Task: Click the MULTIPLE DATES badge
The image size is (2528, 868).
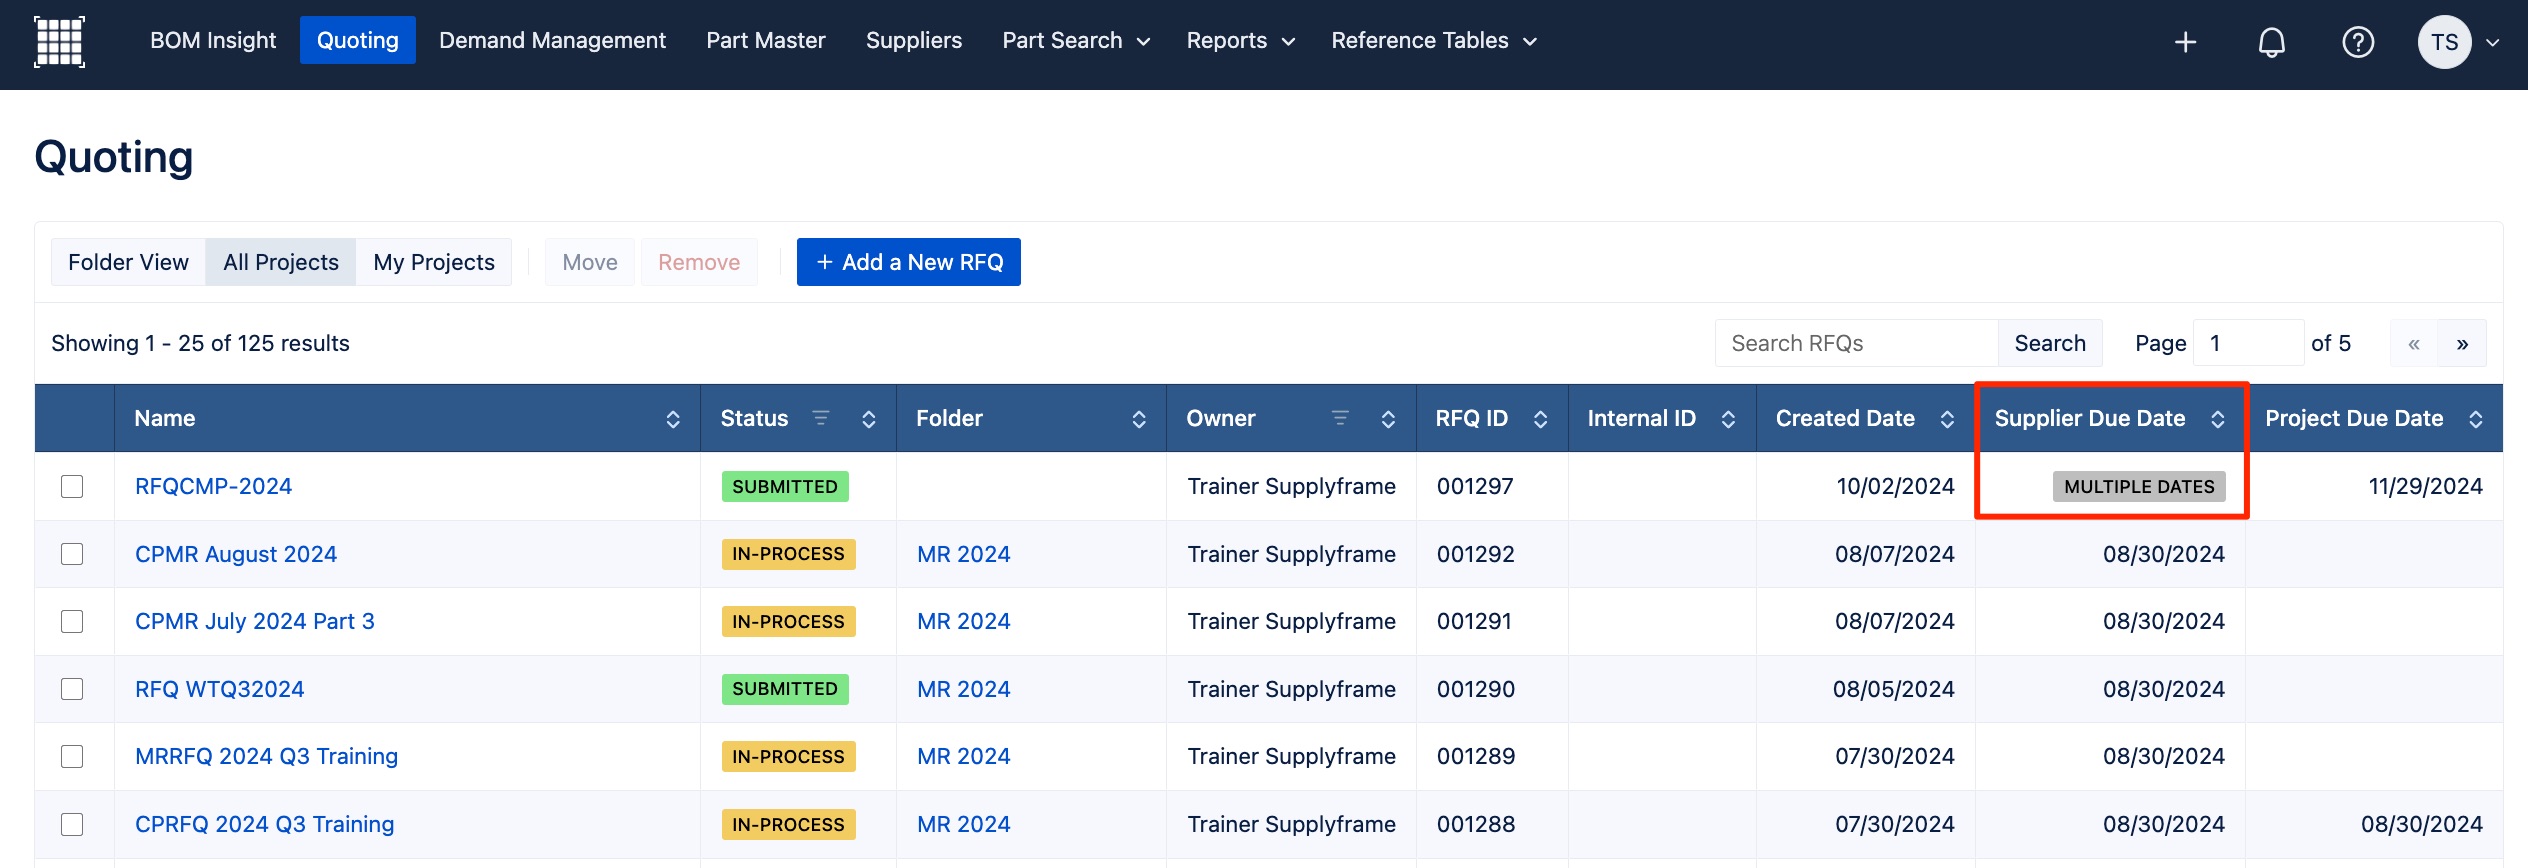Action: pos(2139,487)
